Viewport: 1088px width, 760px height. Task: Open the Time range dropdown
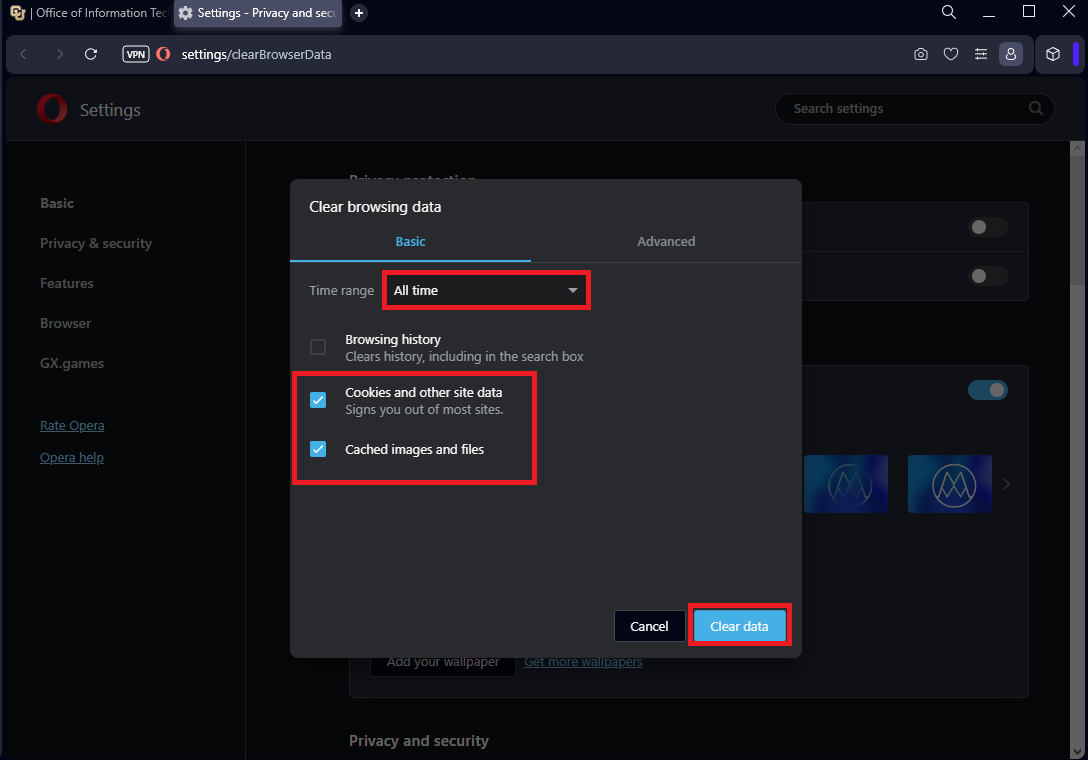point(486,290)
